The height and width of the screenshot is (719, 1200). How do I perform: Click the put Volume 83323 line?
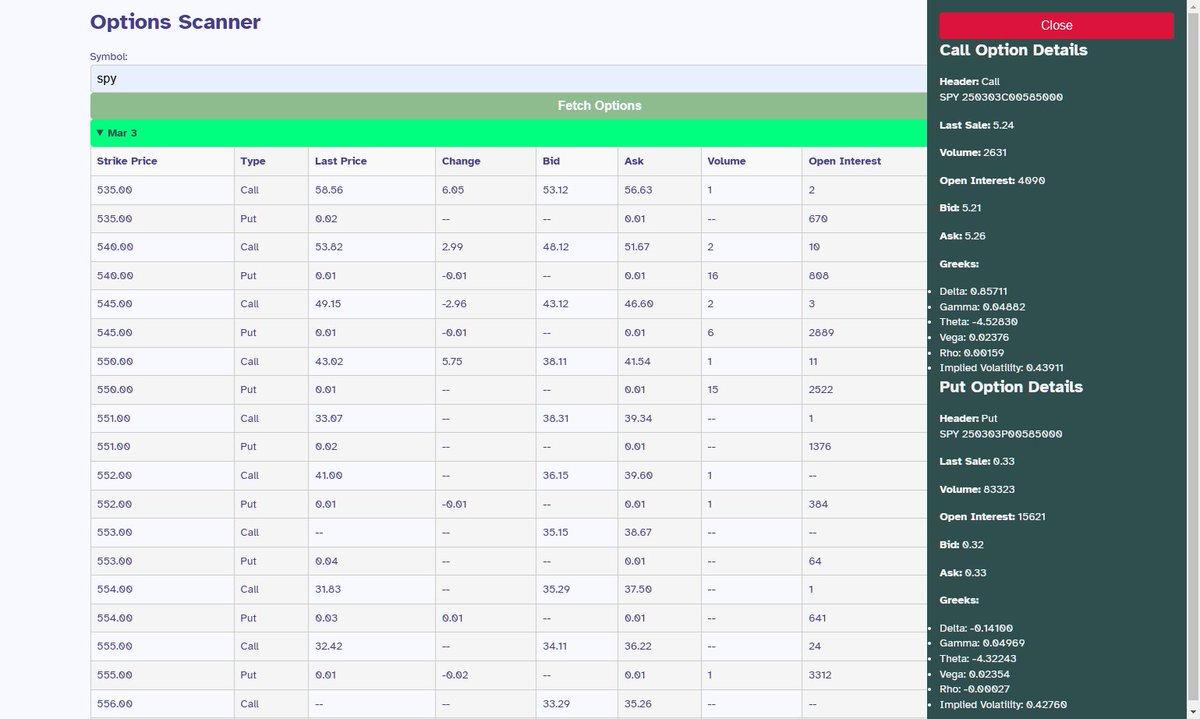pyautogui.click(x=976, y=489)
